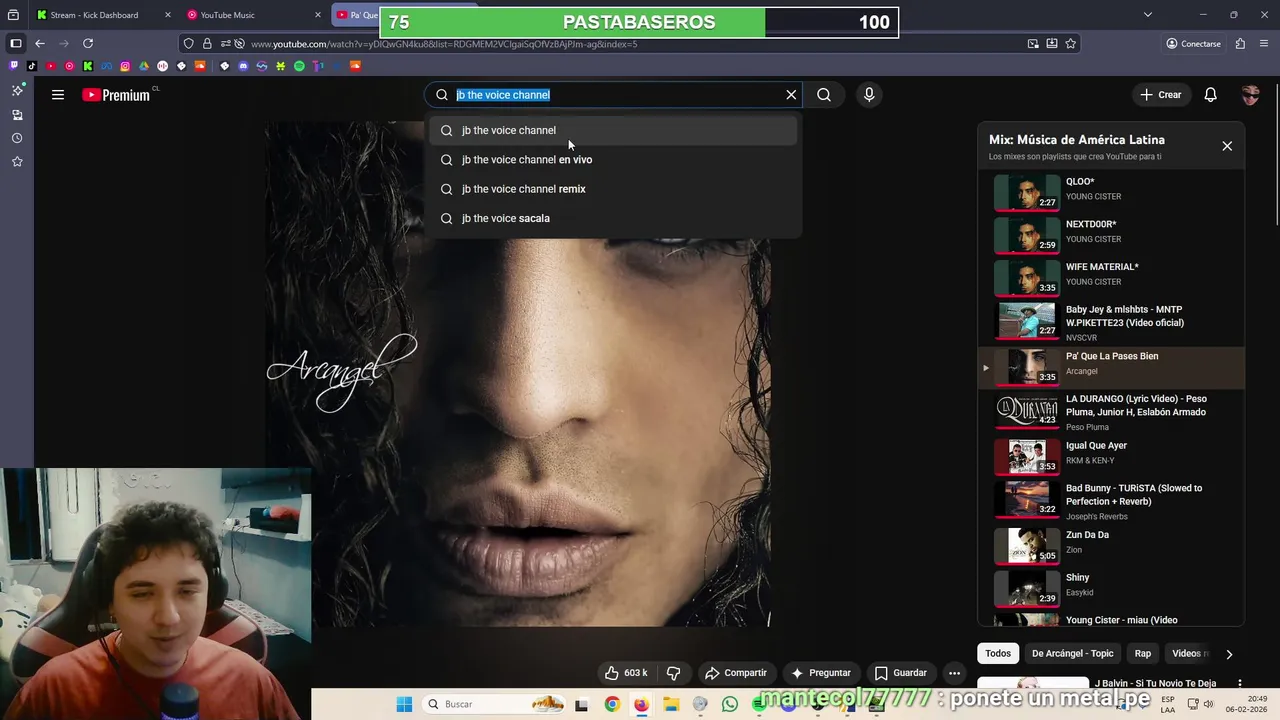Click the taskbar Buscar search box

coord(495,704)
